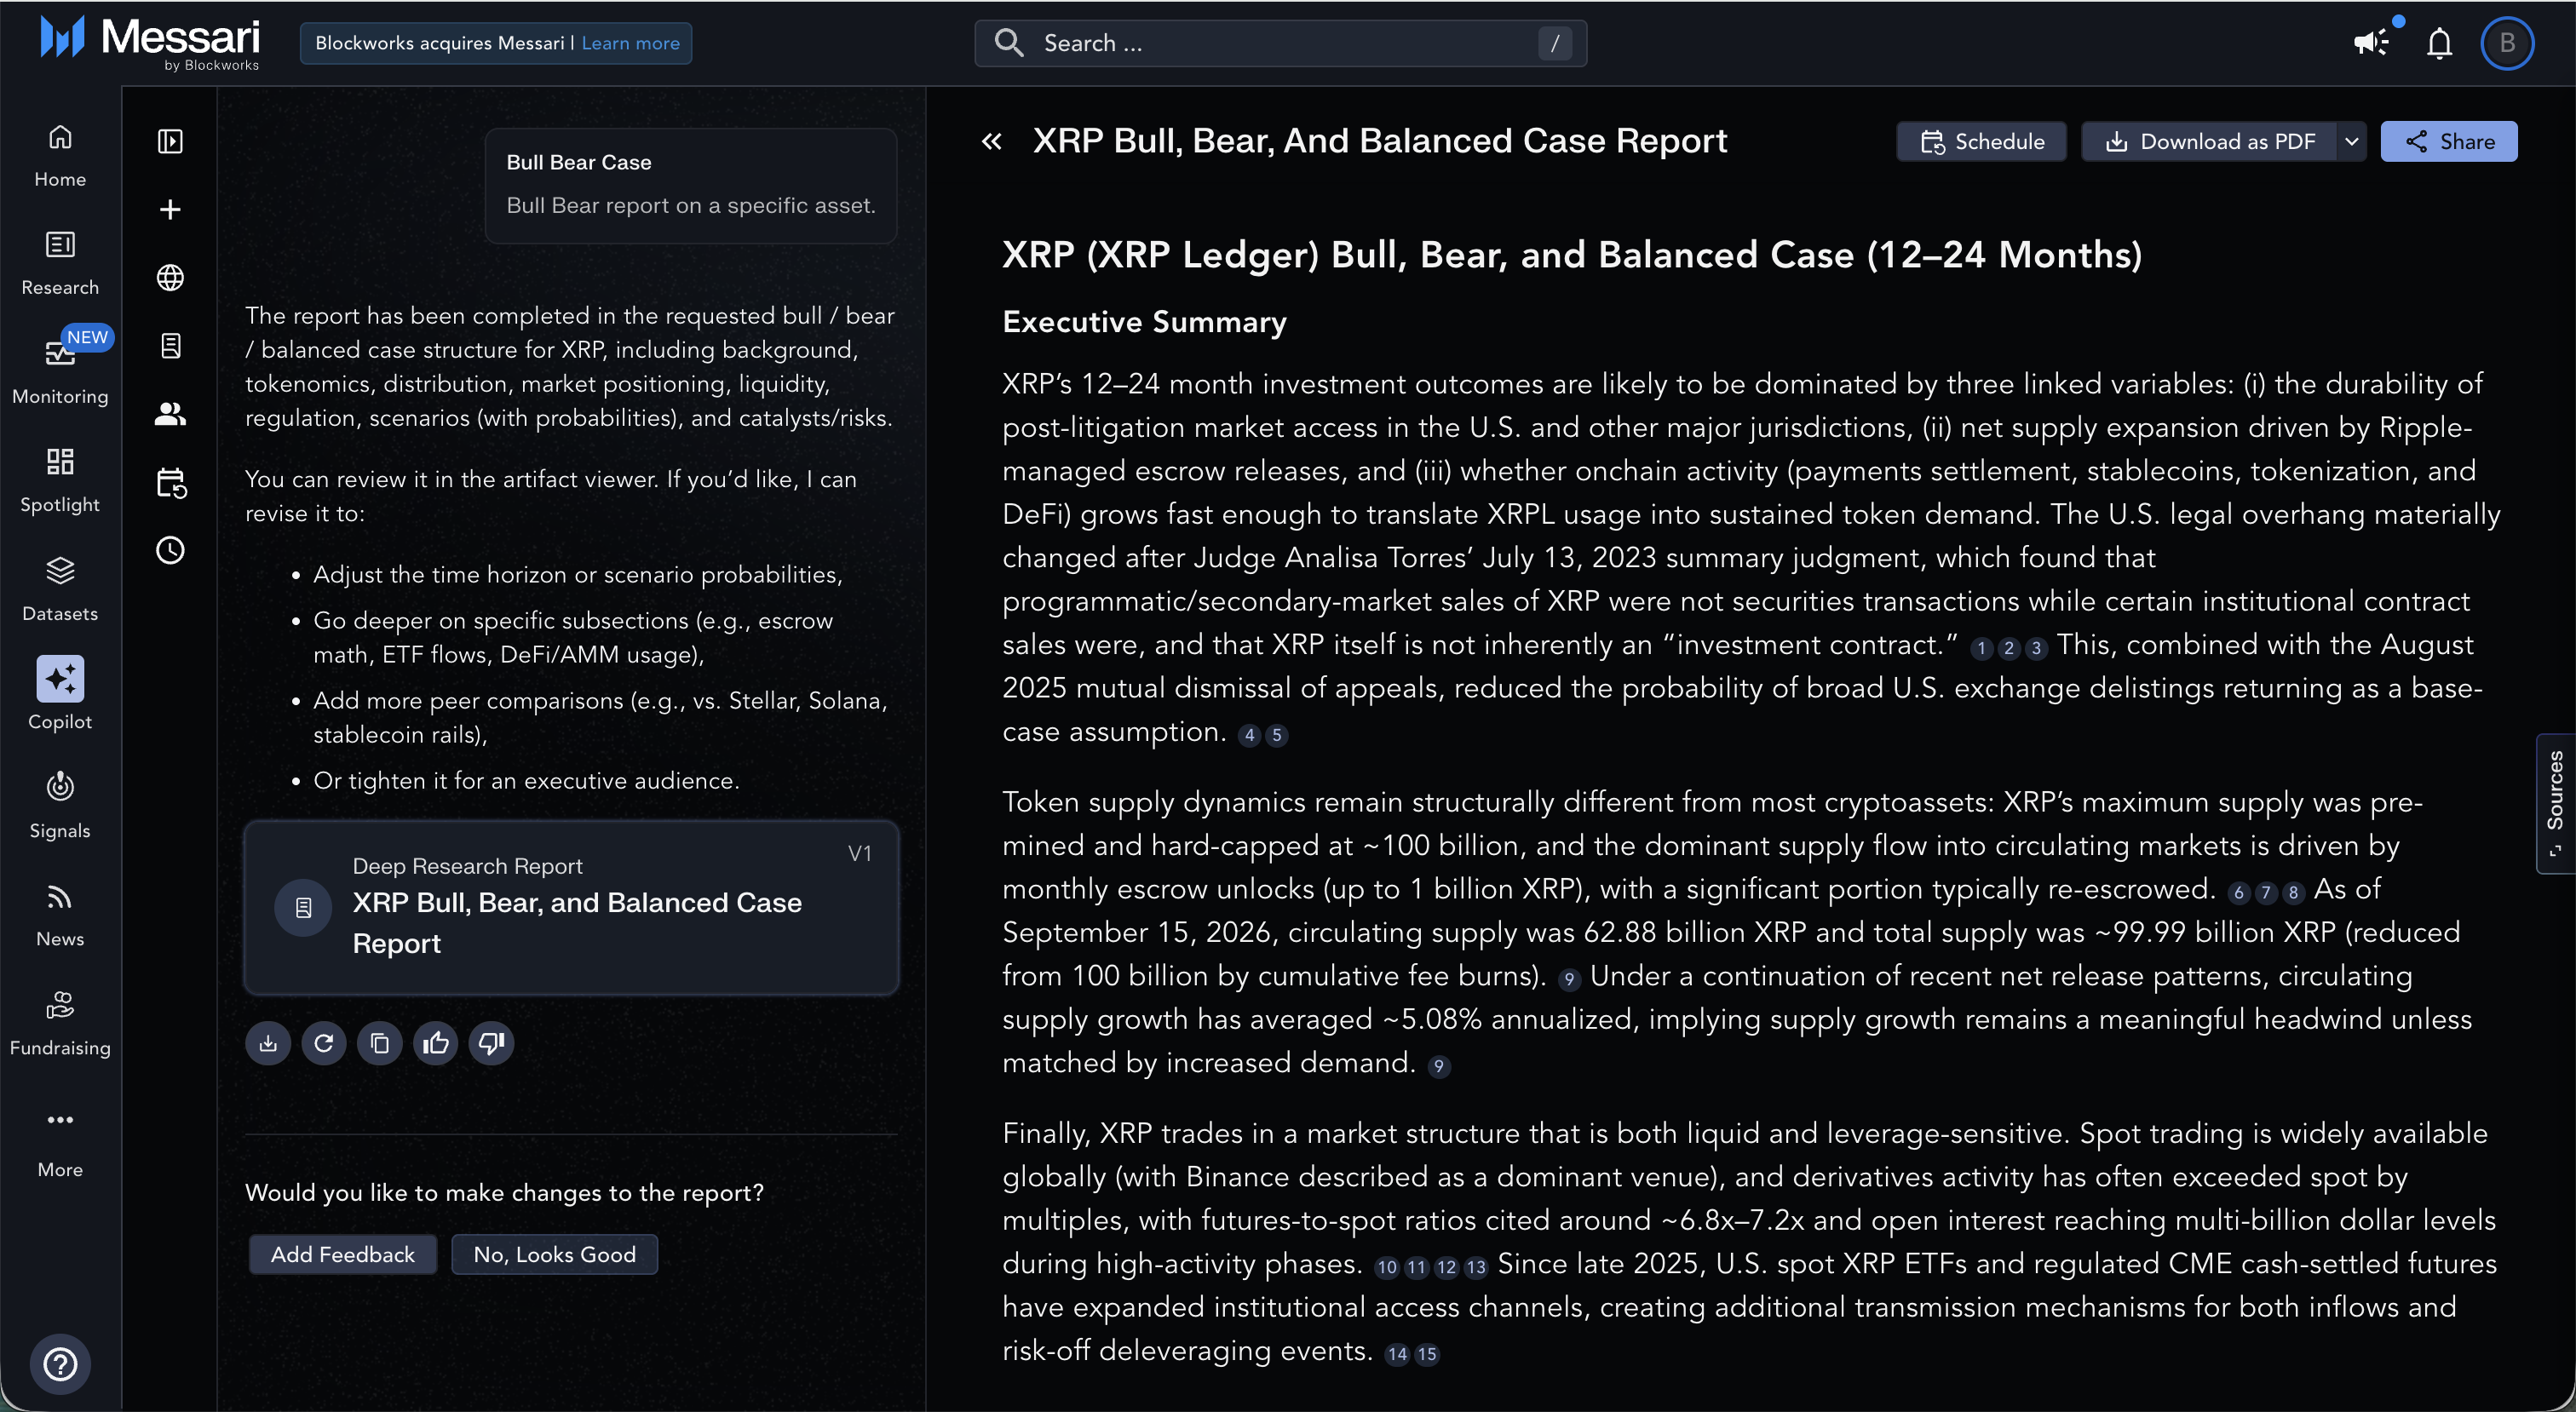Image resolution: width=2576 pixels, height=1412 pixels.
Task: Click the people icon in secondary sidebar
Action: point(170,414)
